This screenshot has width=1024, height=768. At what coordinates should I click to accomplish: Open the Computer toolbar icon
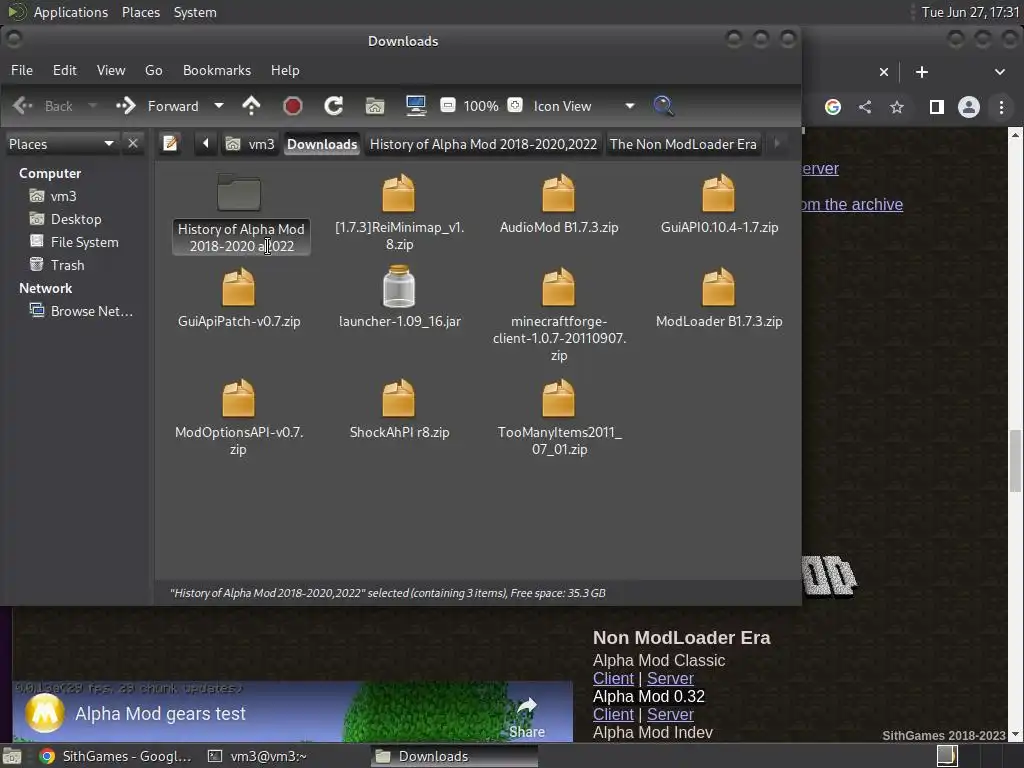pyautogui.click(x=416, y=106)
